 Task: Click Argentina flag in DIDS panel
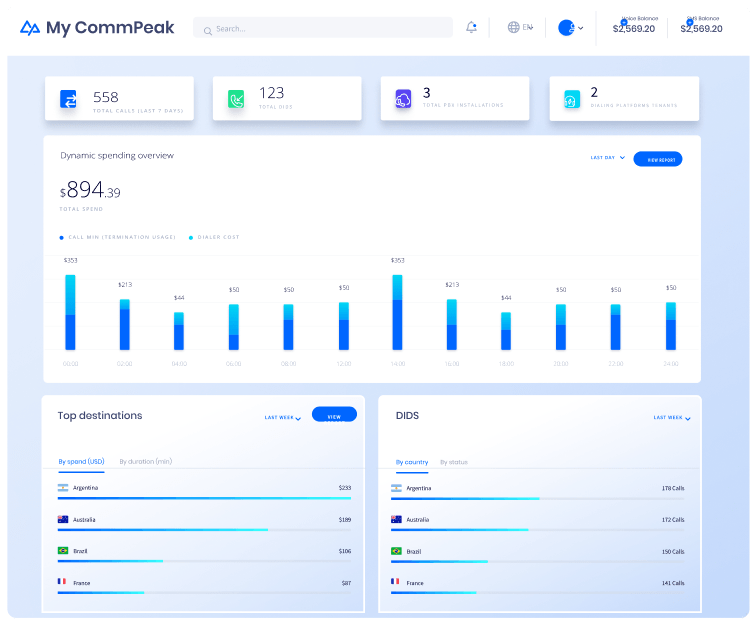coord(396,488)
